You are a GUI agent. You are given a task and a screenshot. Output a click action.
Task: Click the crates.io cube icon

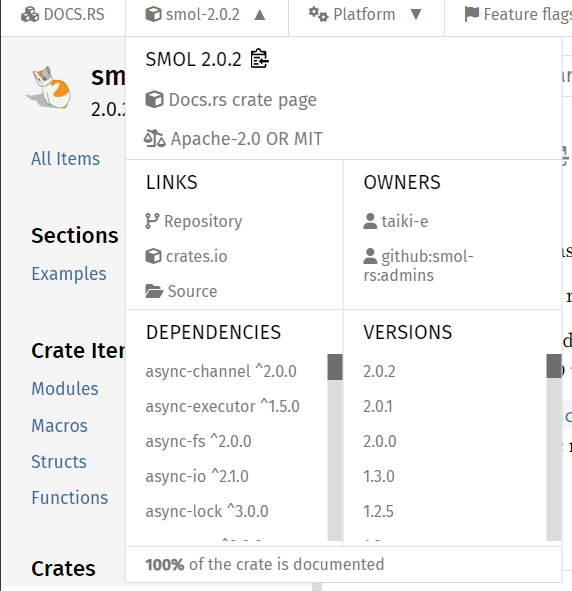click(153, 256)
